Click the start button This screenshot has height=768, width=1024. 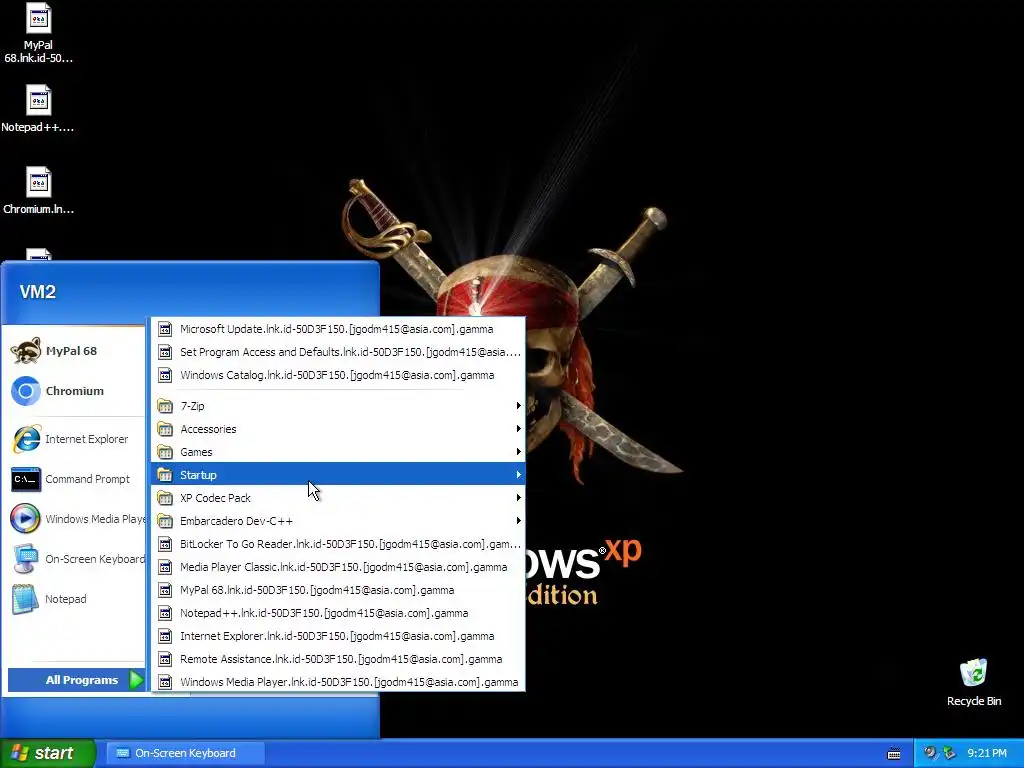(x=47, y=753)
